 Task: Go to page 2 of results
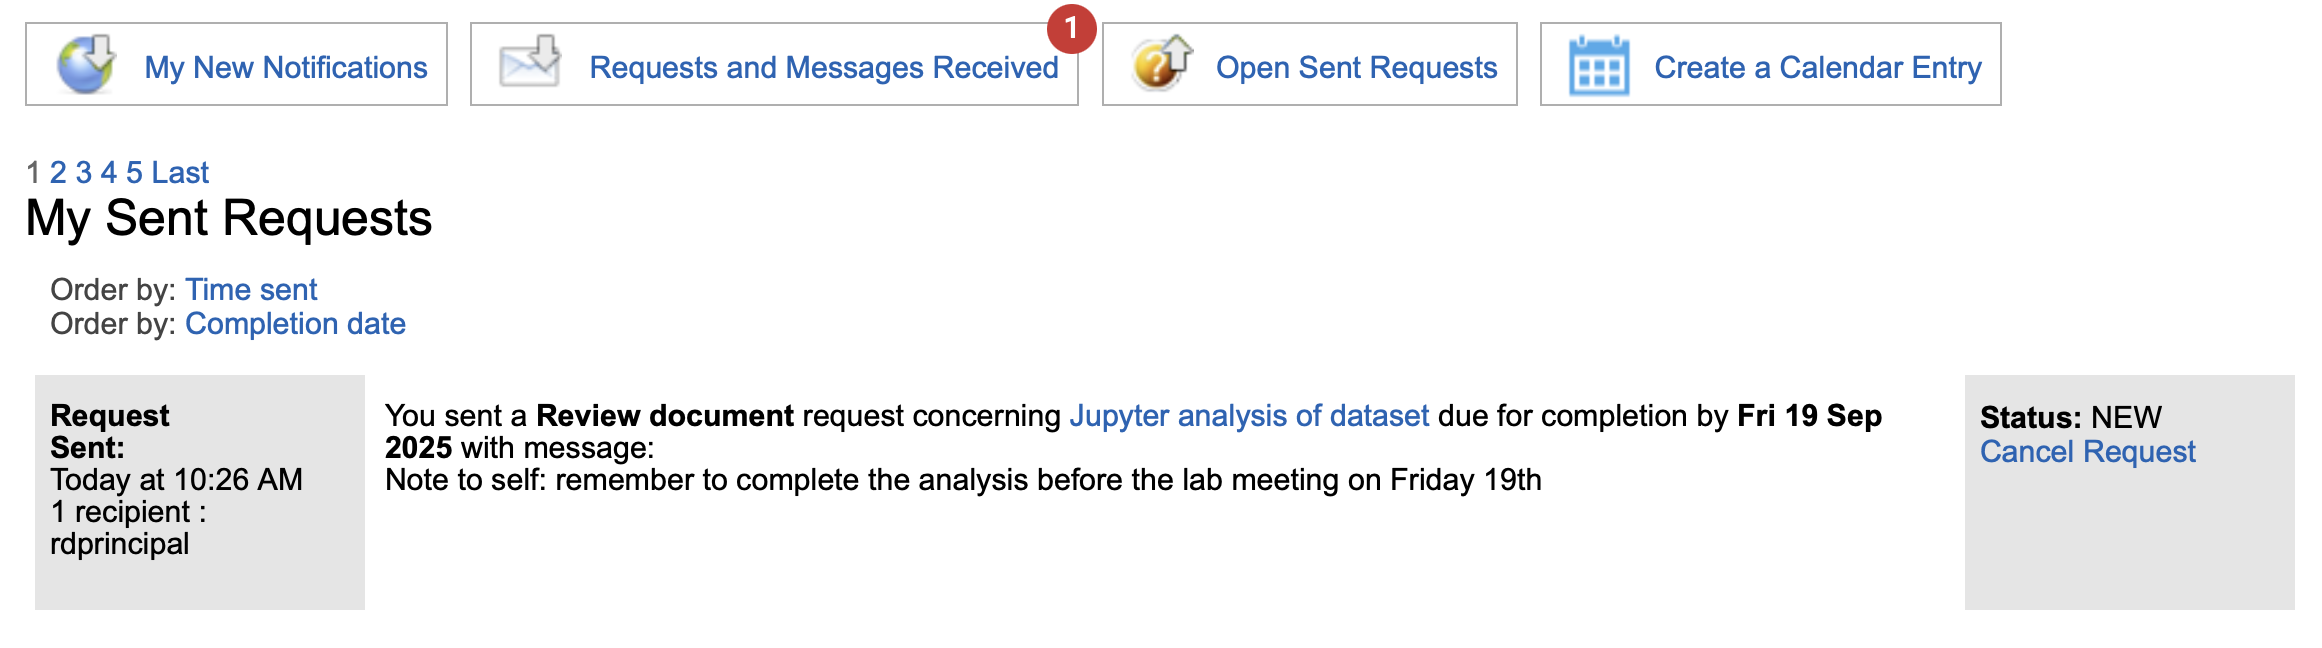point(58,172)
